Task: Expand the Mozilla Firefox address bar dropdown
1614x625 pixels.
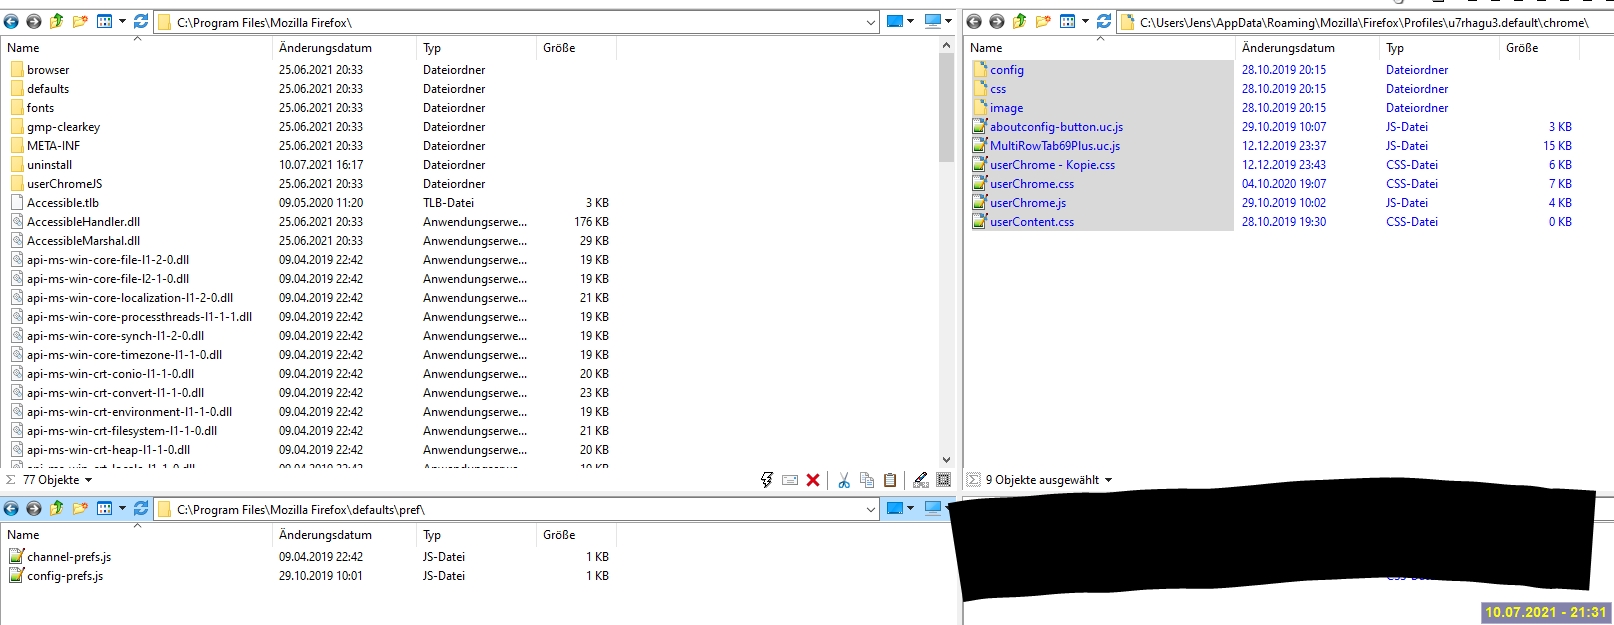Action: coord(871,22)
